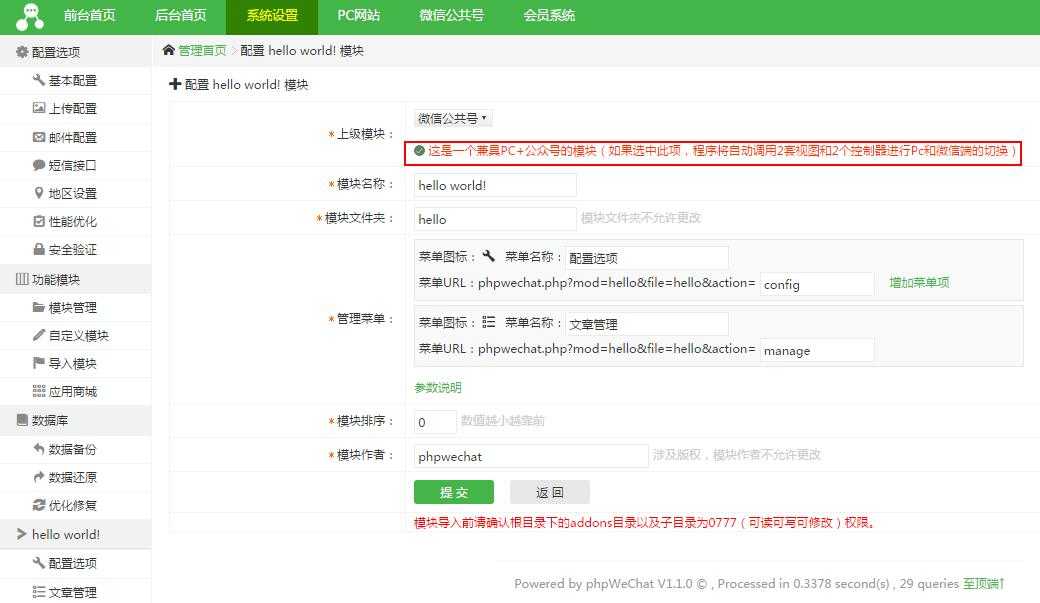Click the undo arrow icon next to 数据备份
Viewport: 1040px width, 603px height.
point(38,448)
